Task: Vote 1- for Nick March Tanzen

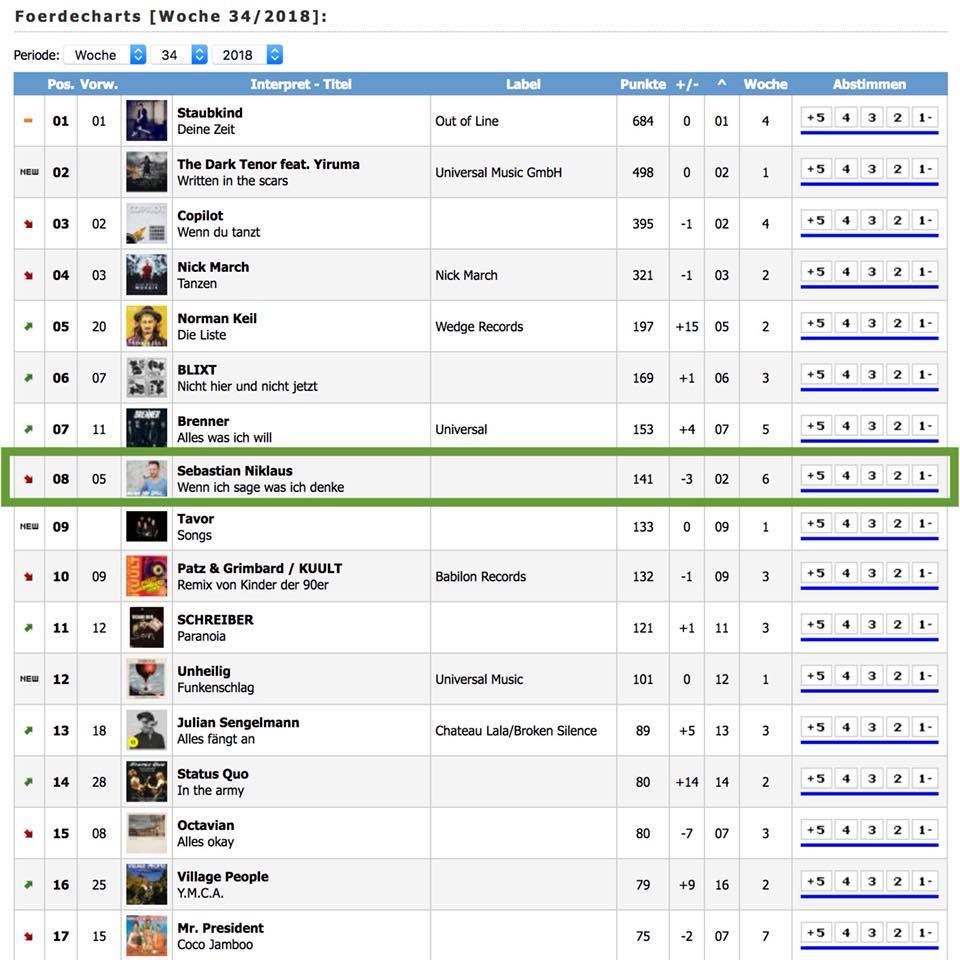Action: (924, 272)
